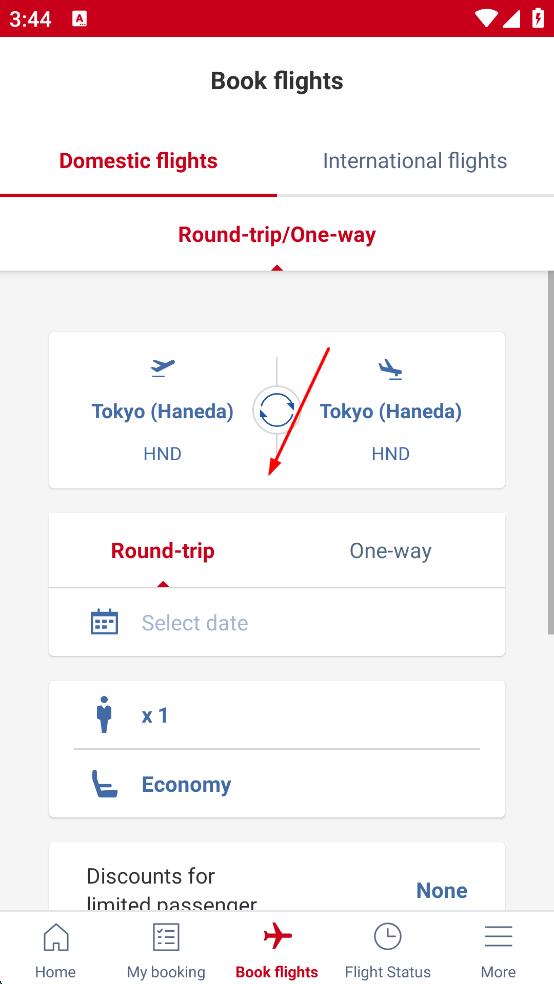Tap the Select date field
This screenshot has width=554, height=984.
(x=277, y=623)
